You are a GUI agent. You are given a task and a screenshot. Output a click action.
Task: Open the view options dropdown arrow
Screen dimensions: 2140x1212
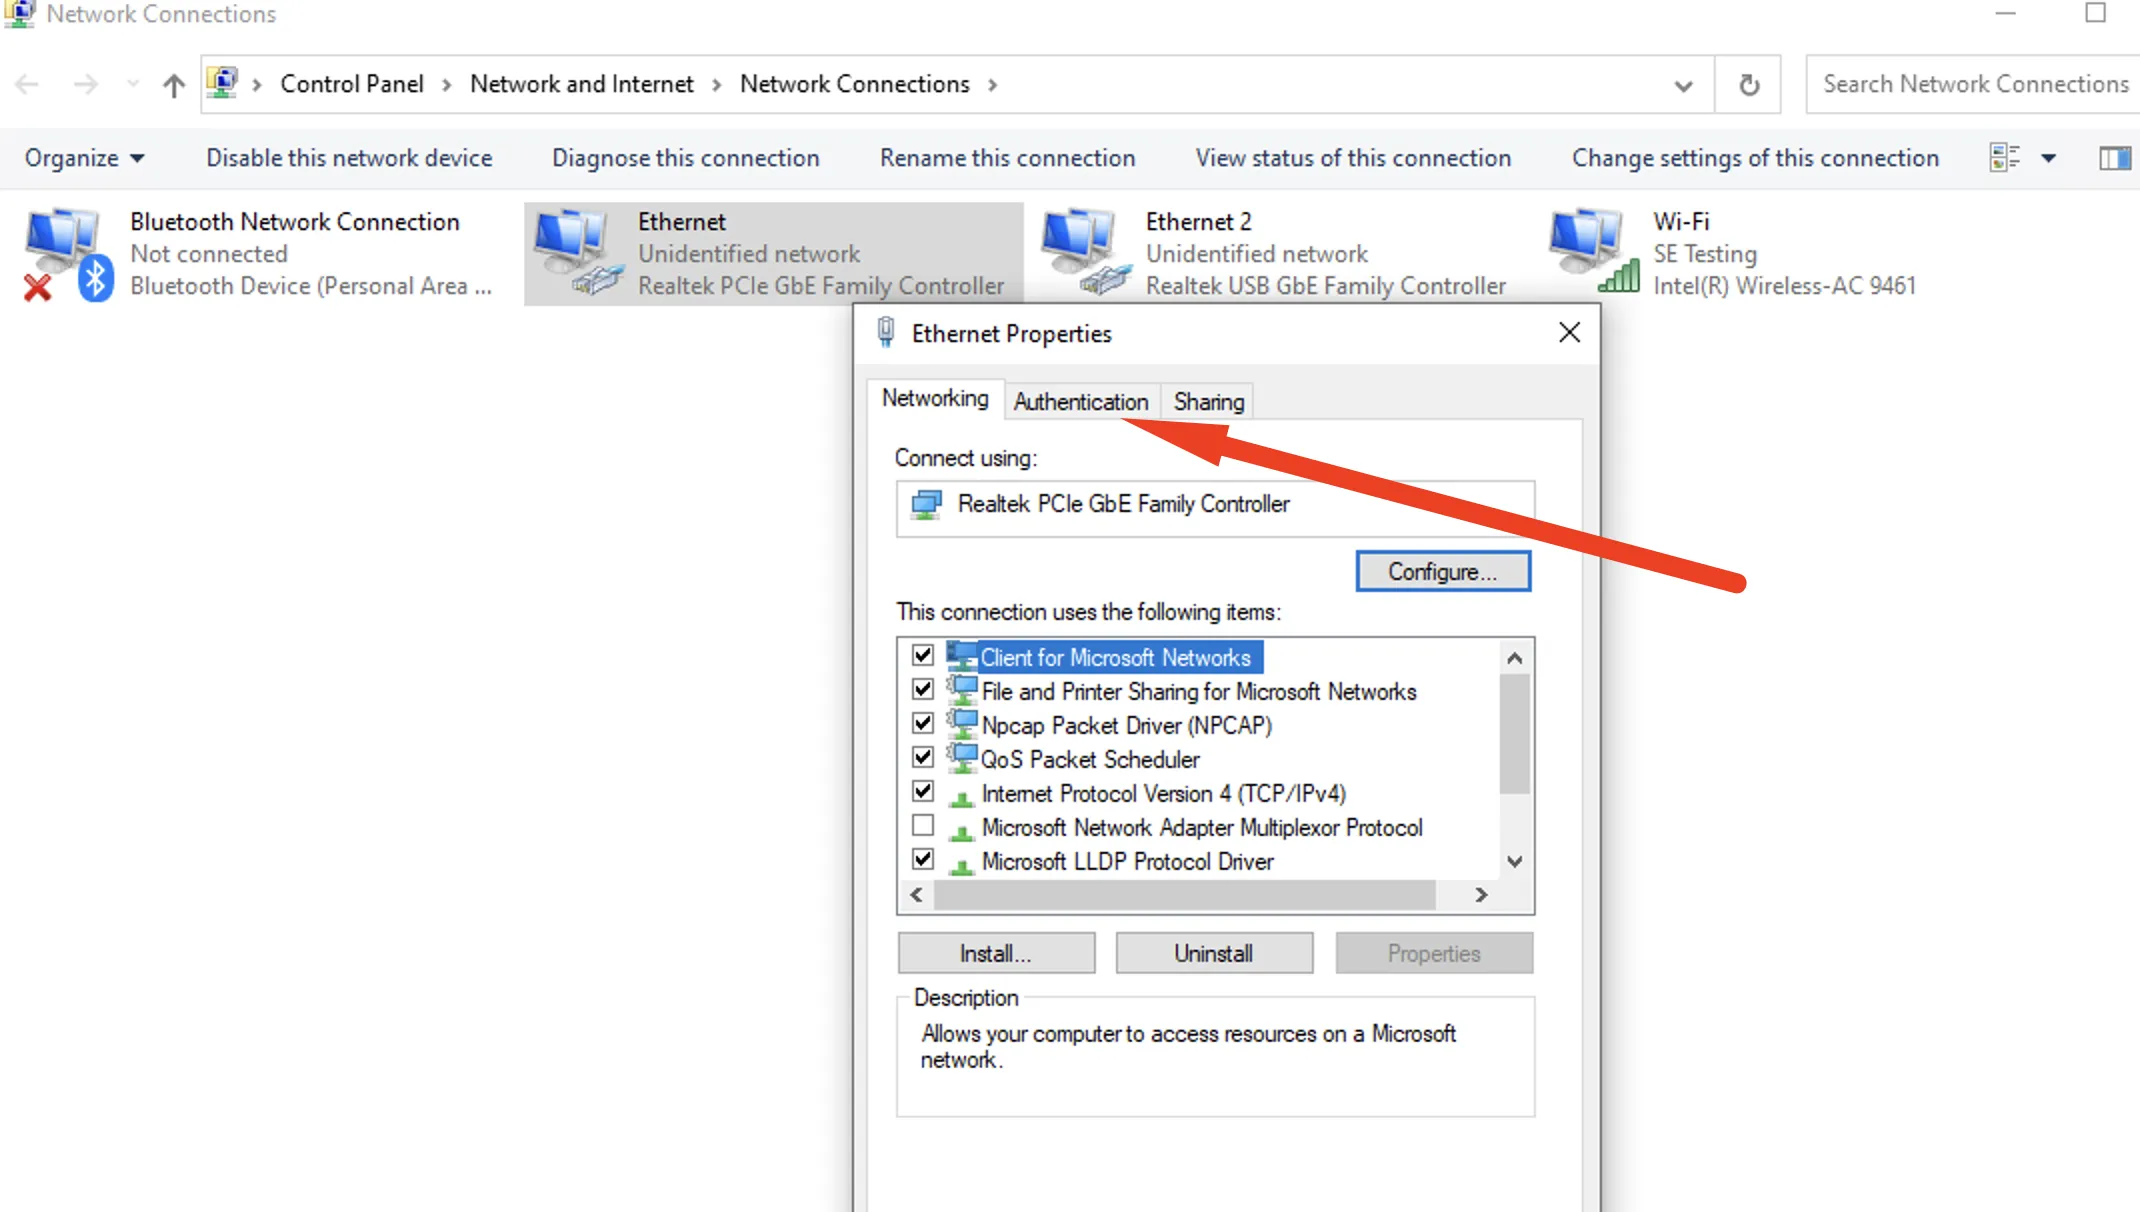[x=2048, y=158]
